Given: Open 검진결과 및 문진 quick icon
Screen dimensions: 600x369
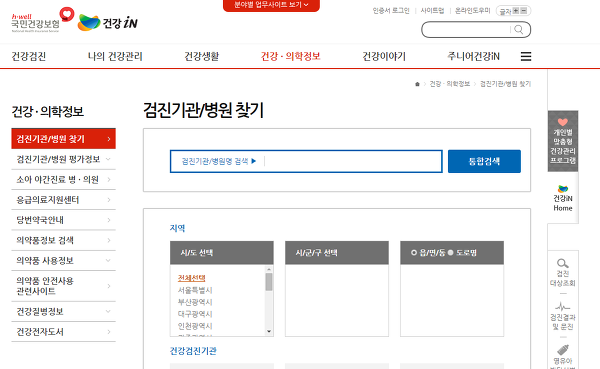Looking at the screenshot, I should coord(562,316).
